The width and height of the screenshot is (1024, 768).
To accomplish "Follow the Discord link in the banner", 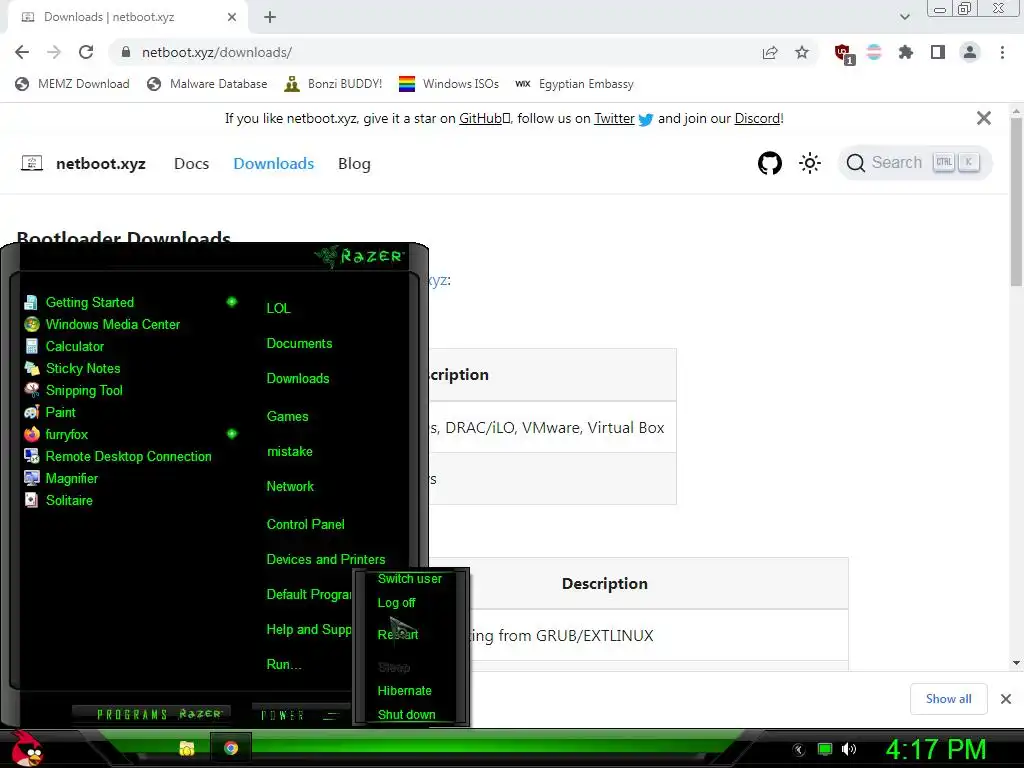I will pyautogui.click(x=757, y=119).
